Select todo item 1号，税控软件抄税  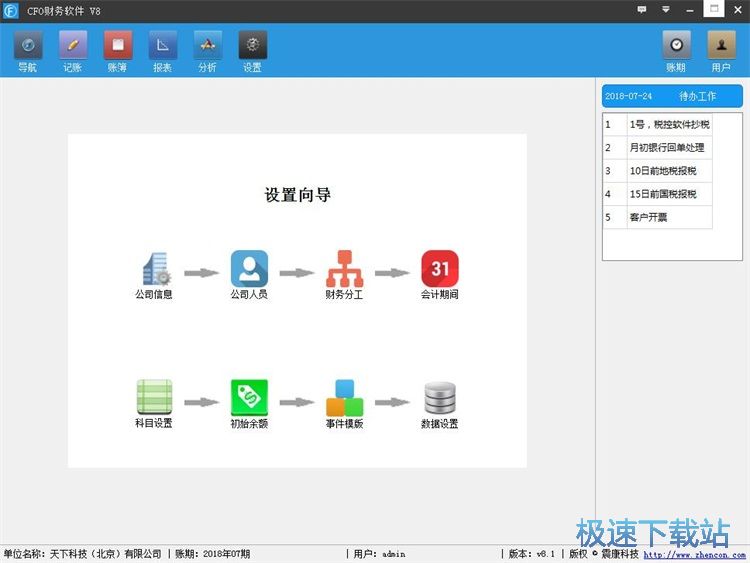pos(669,125)
